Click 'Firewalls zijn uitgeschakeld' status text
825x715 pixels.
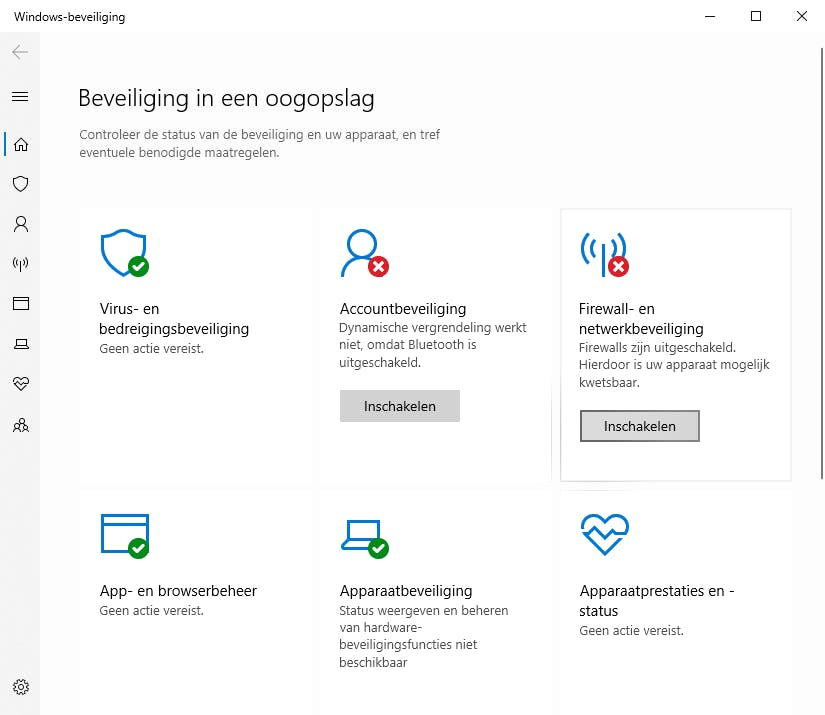657,348
